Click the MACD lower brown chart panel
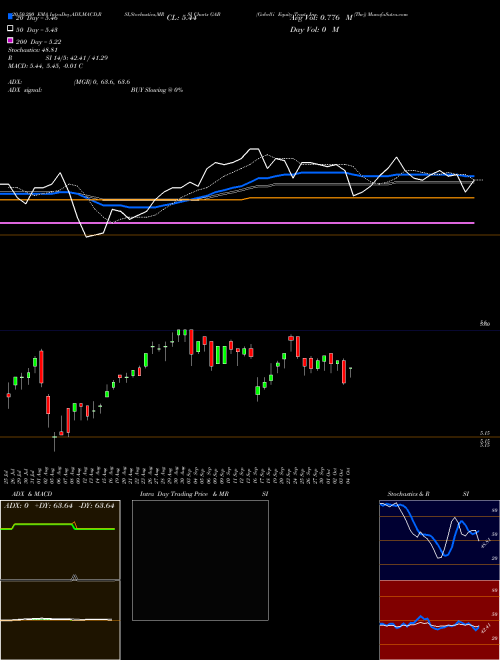500x660 pixels. [x=60, y=620]
